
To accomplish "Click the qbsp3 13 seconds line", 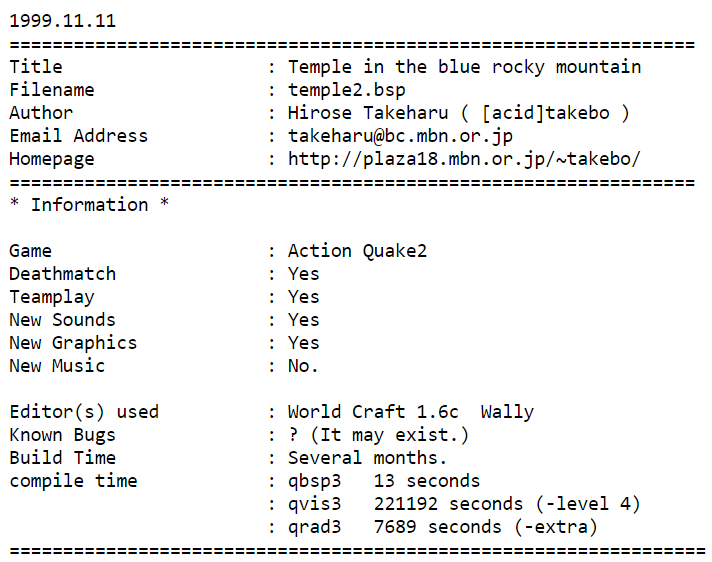I will (384, 481).
